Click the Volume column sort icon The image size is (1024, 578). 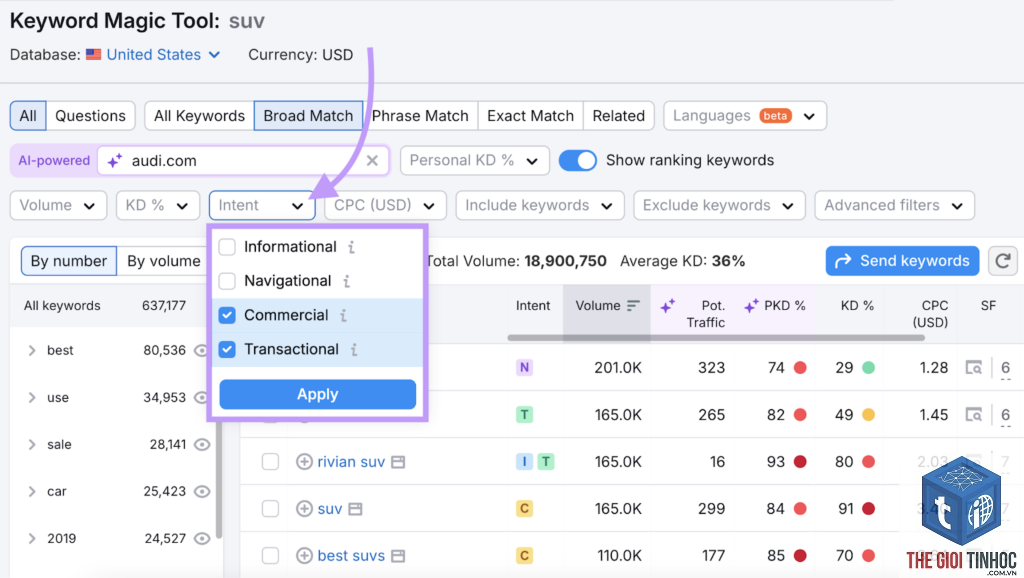633,306
